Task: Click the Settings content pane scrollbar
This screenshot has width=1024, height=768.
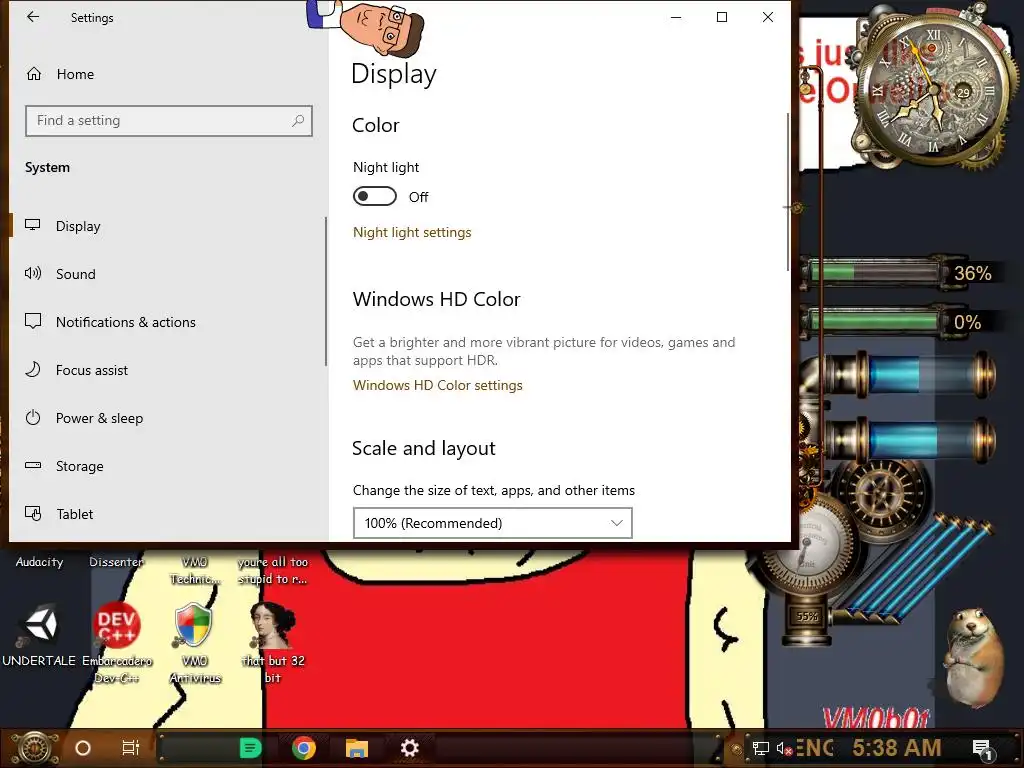Action: 788,193
